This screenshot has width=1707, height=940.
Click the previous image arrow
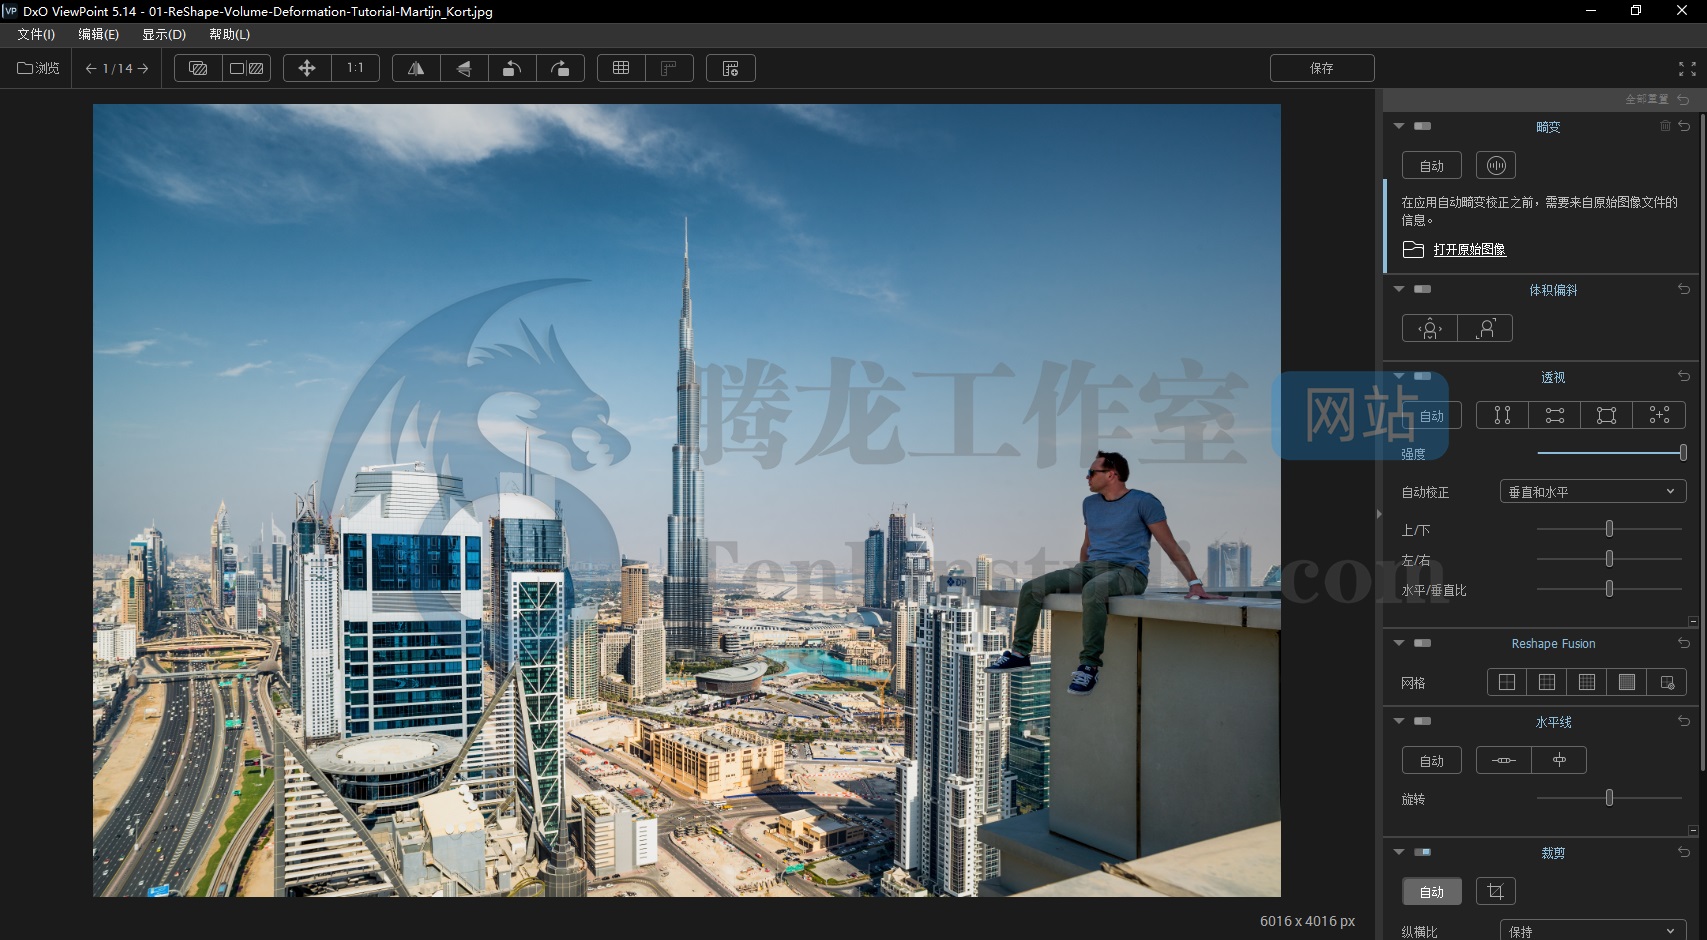[x=91, y=68]
